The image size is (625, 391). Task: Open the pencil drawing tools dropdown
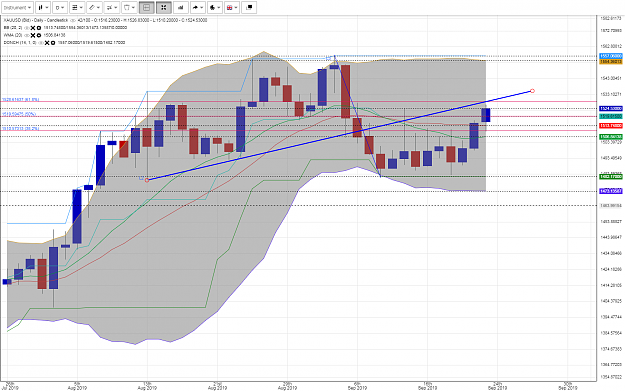tap(94, 8)
